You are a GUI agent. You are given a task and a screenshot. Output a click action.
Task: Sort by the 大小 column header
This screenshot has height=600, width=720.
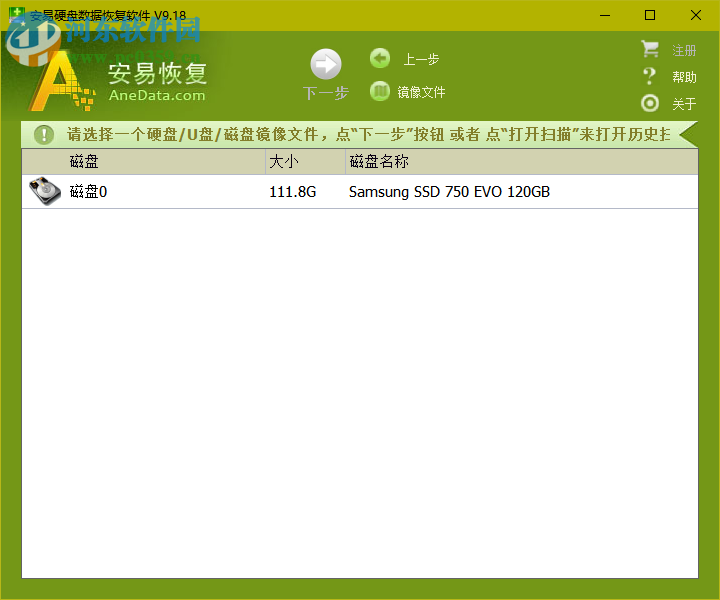(x=305, y=162)
